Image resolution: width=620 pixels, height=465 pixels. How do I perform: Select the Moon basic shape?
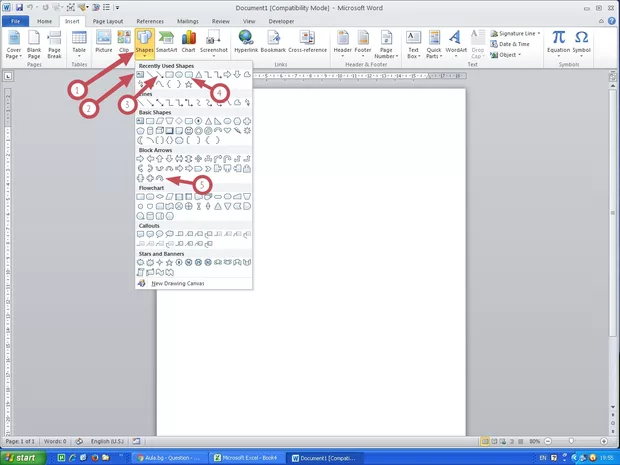click(x=140, y=140)
